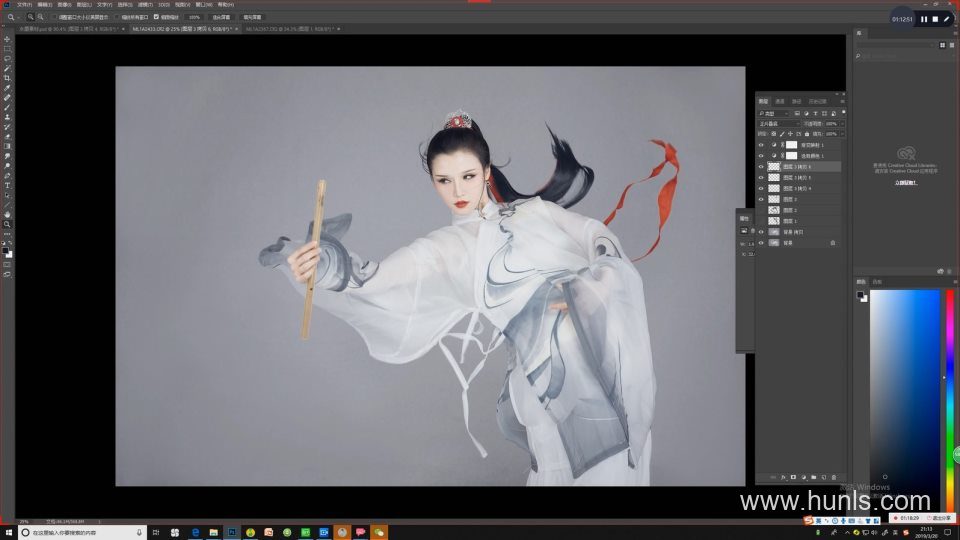The height and width of the screenshot is (540, 960).
Task: Select the Move tool
Action: (7, 39)
